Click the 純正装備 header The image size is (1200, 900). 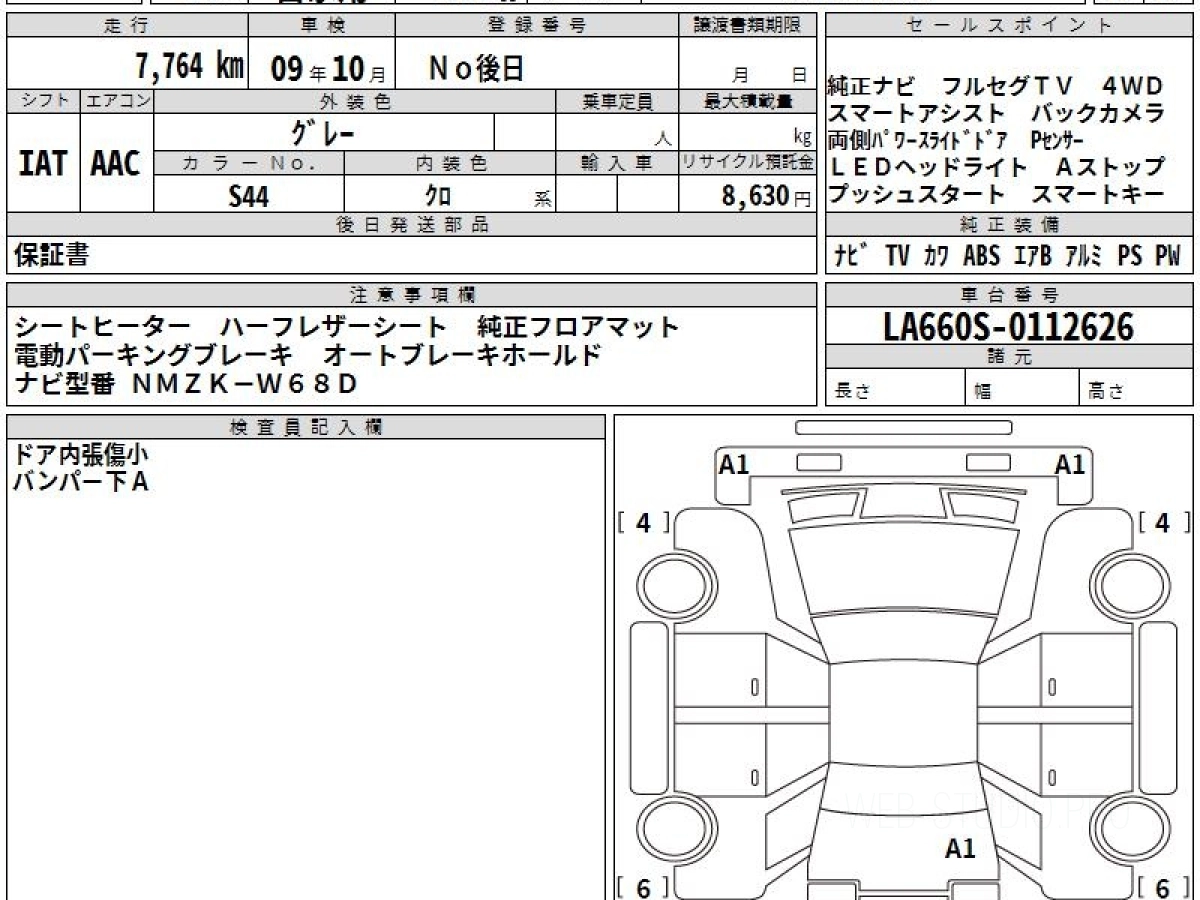point(1009,225)
